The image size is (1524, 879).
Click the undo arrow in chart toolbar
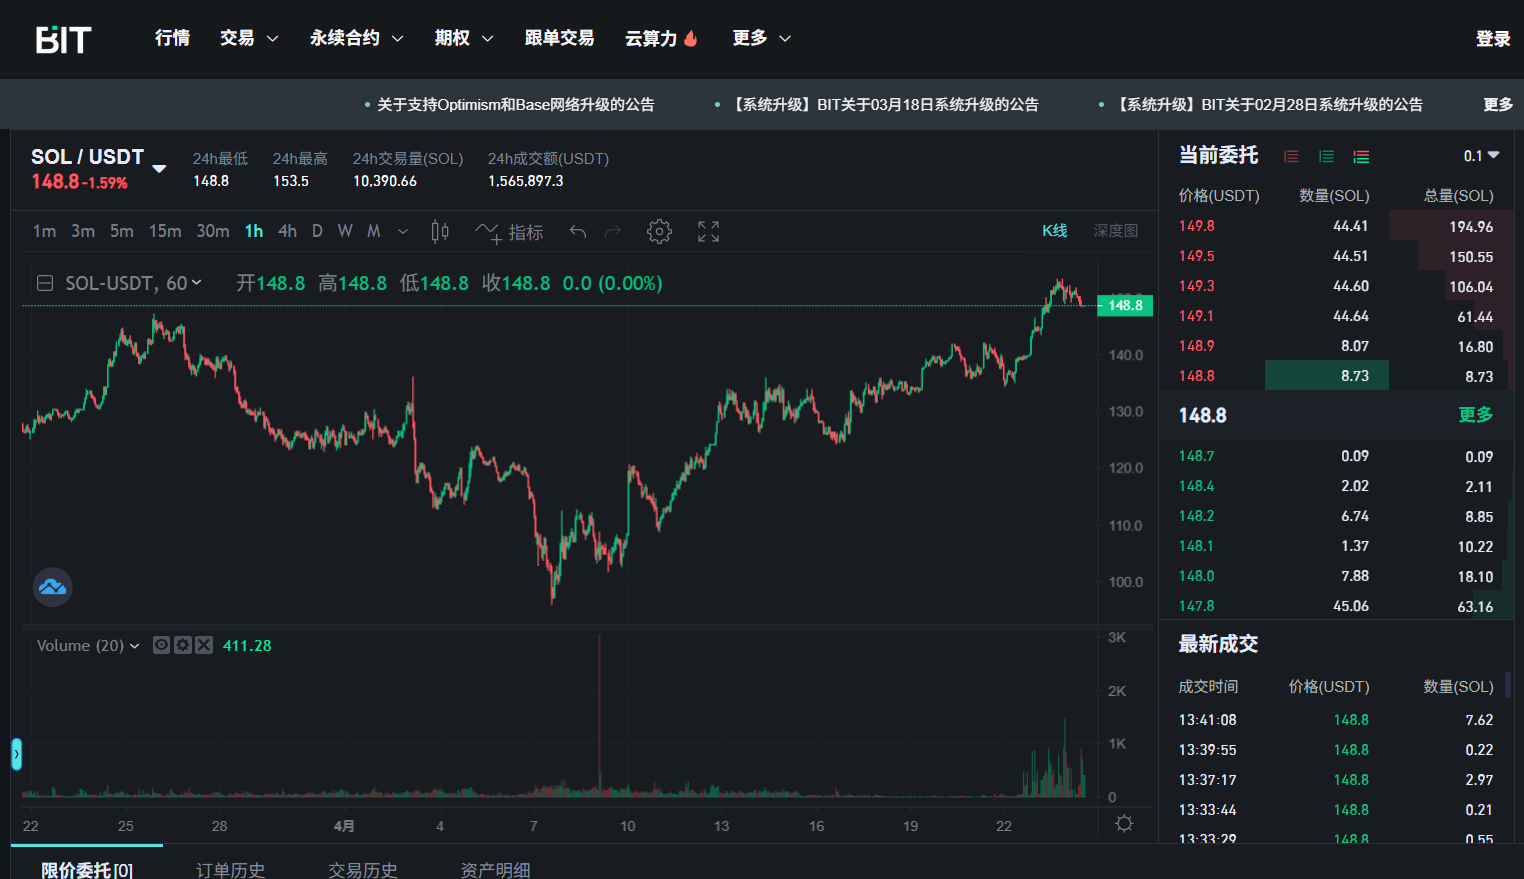pos(578,232)
